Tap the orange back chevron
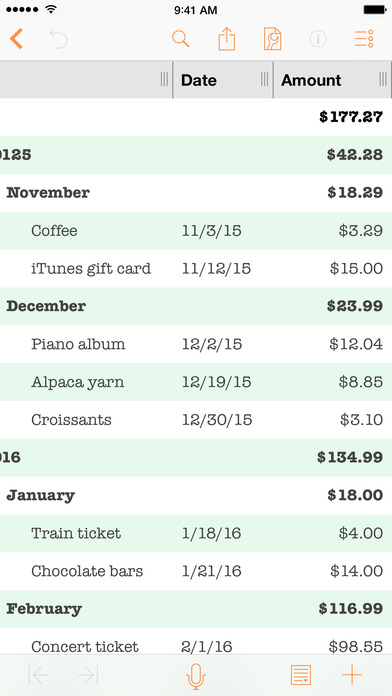The image size is (392, 696). (x=16, y=39)
